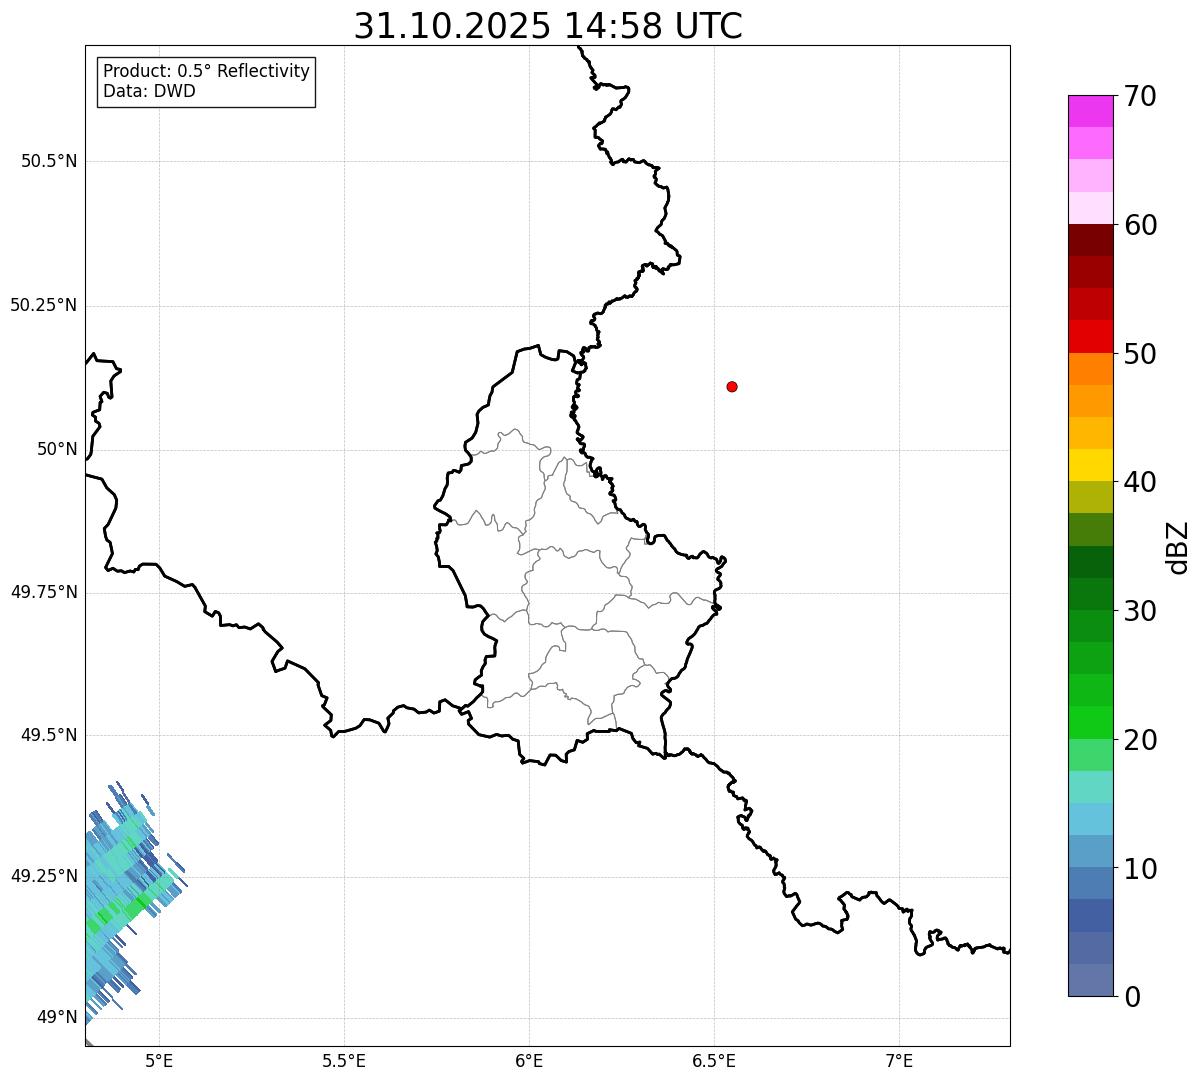The height and width of the screenshot is (1081, 1202).
Task: Click the Product: 0.5° Reflectivity label
Action: 206,72
